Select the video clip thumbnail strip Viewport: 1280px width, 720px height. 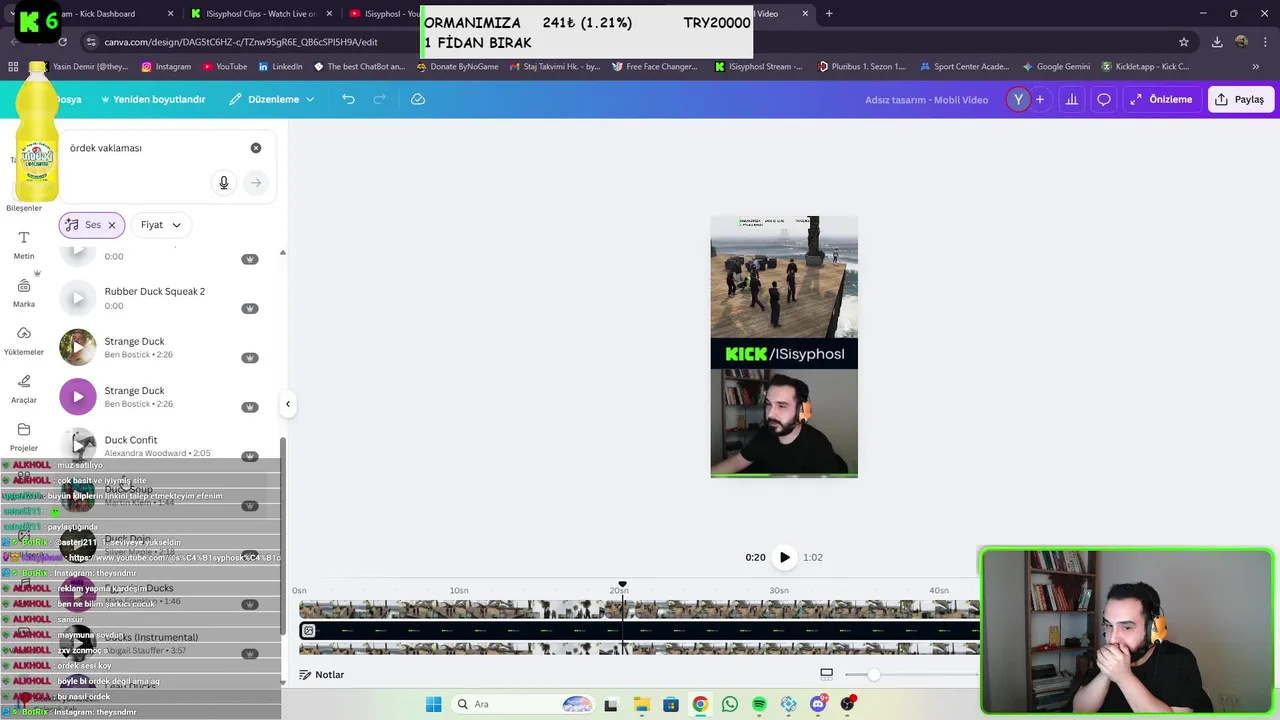pos(640,610)
